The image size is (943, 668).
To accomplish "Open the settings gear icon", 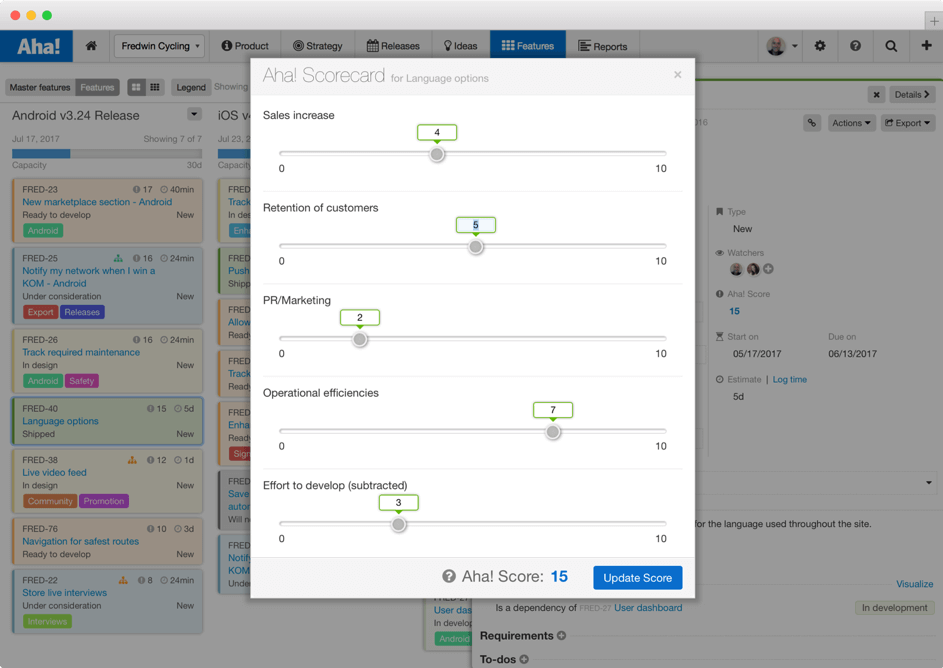I will (x=820, y=46).
